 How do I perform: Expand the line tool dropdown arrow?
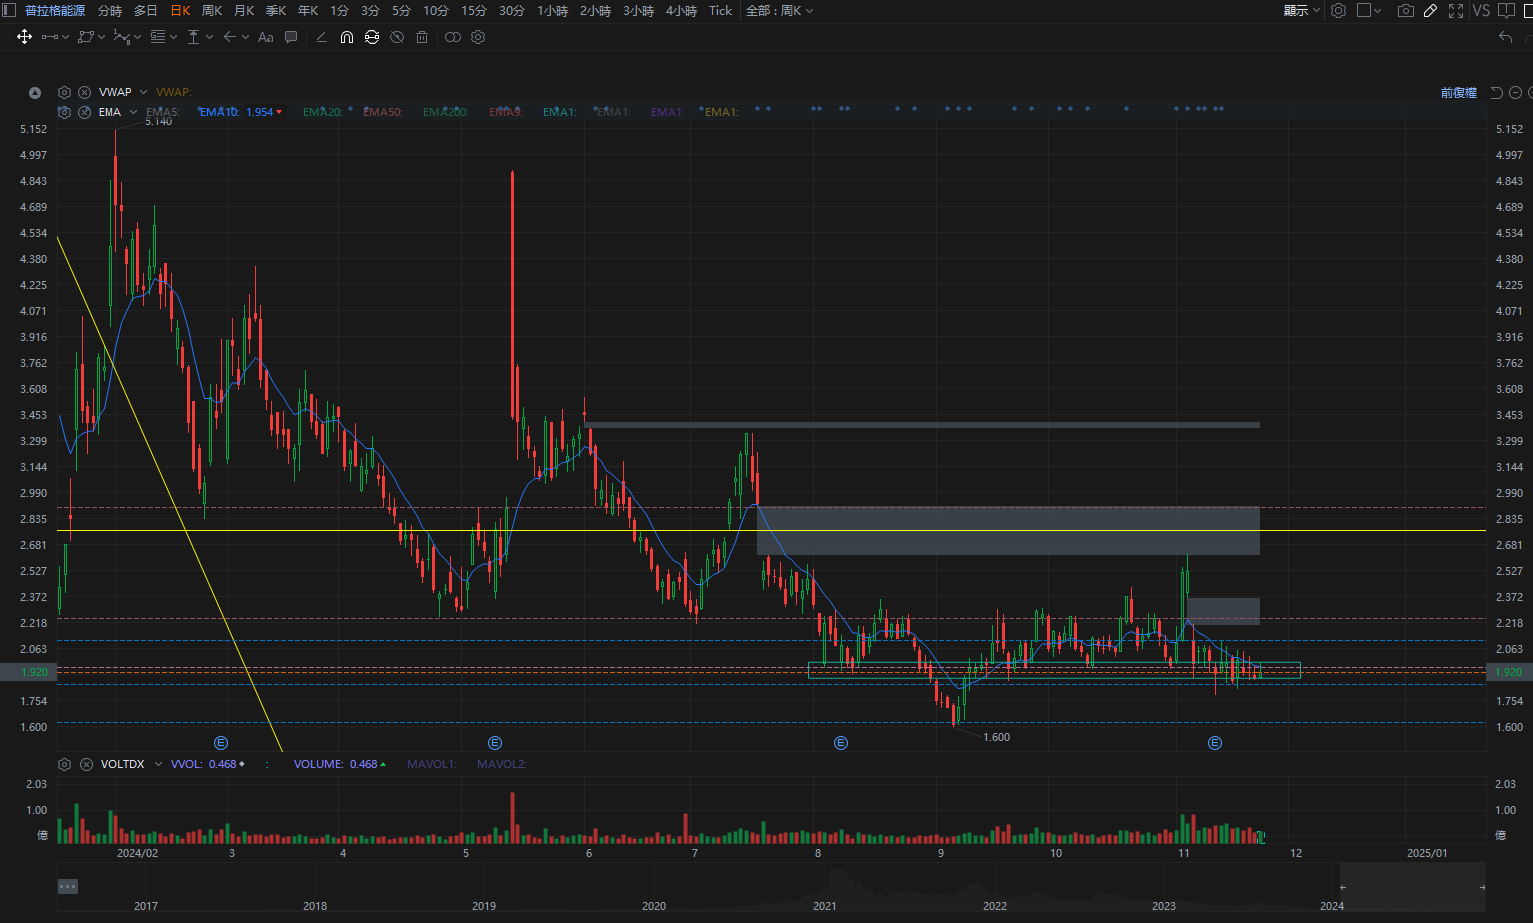pyautogui.click(x=65, y=37)
